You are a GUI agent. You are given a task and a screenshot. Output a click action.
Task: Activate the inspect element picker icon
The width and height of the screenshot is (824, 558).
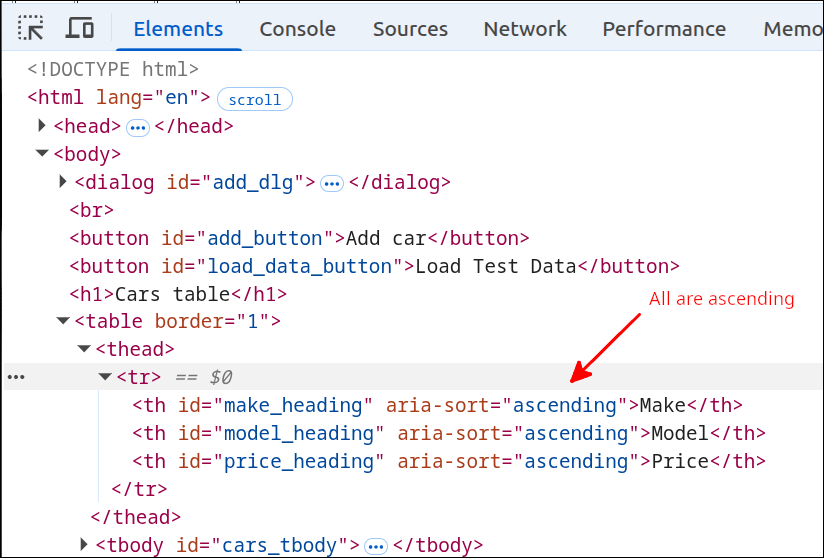coord(32,28)
